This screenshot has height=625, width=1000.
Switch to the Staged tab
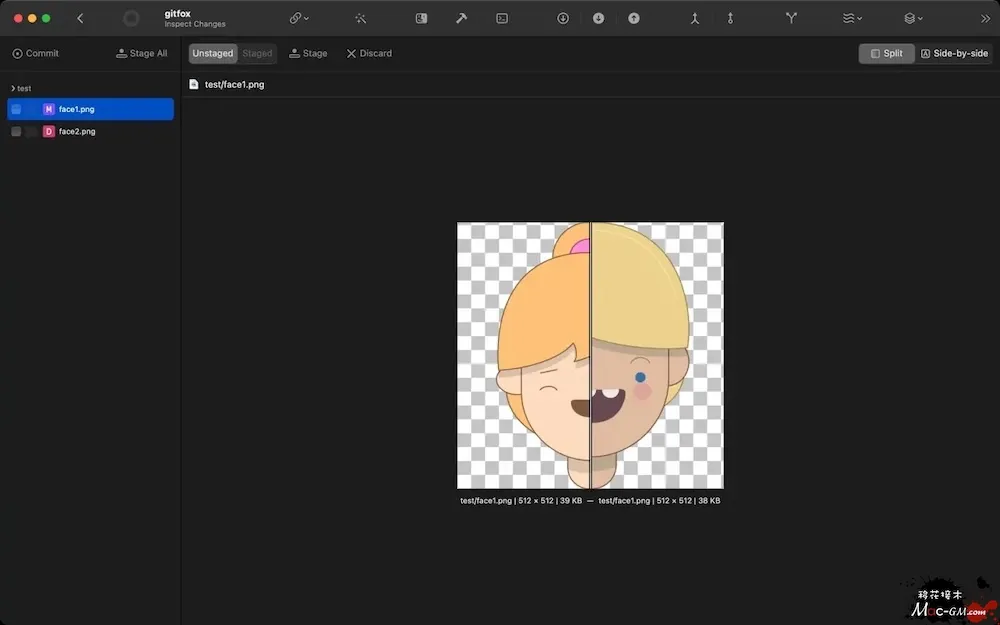point(257,54)
